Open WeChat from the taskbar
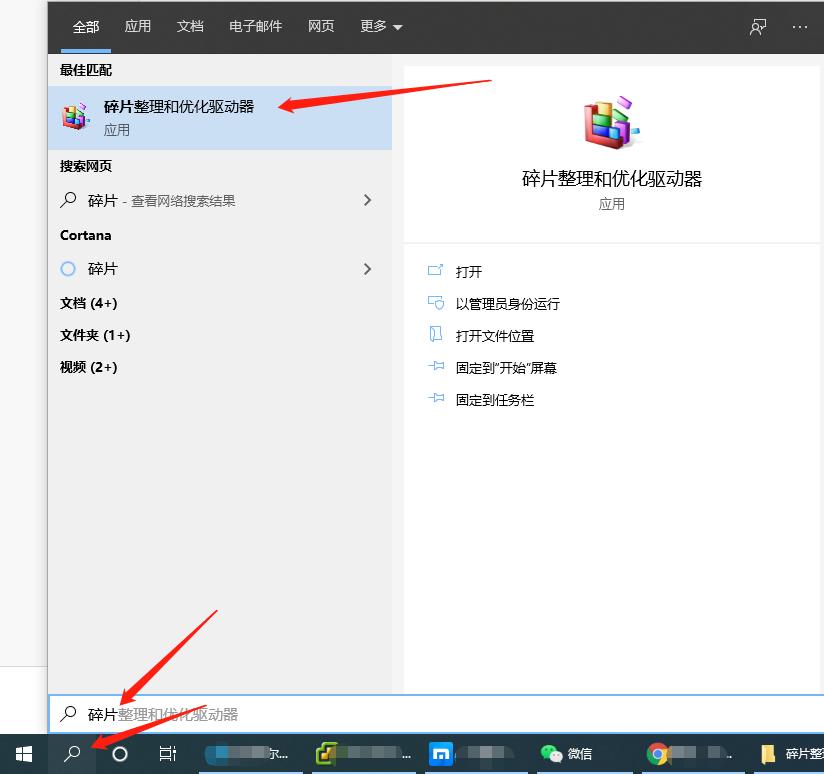 pyautogui.click(x=551, y=753)
